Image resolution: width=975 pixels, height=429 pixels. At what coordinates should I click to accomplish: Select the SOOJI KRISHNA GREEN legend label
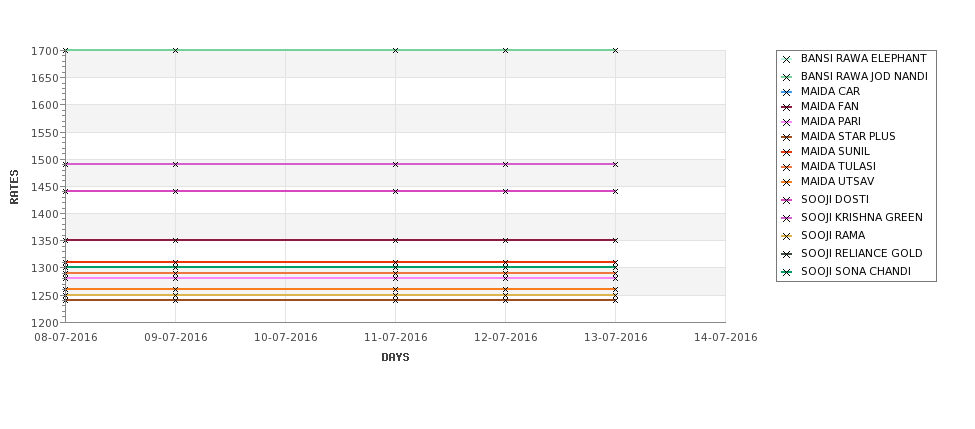[x=861, y=218]
